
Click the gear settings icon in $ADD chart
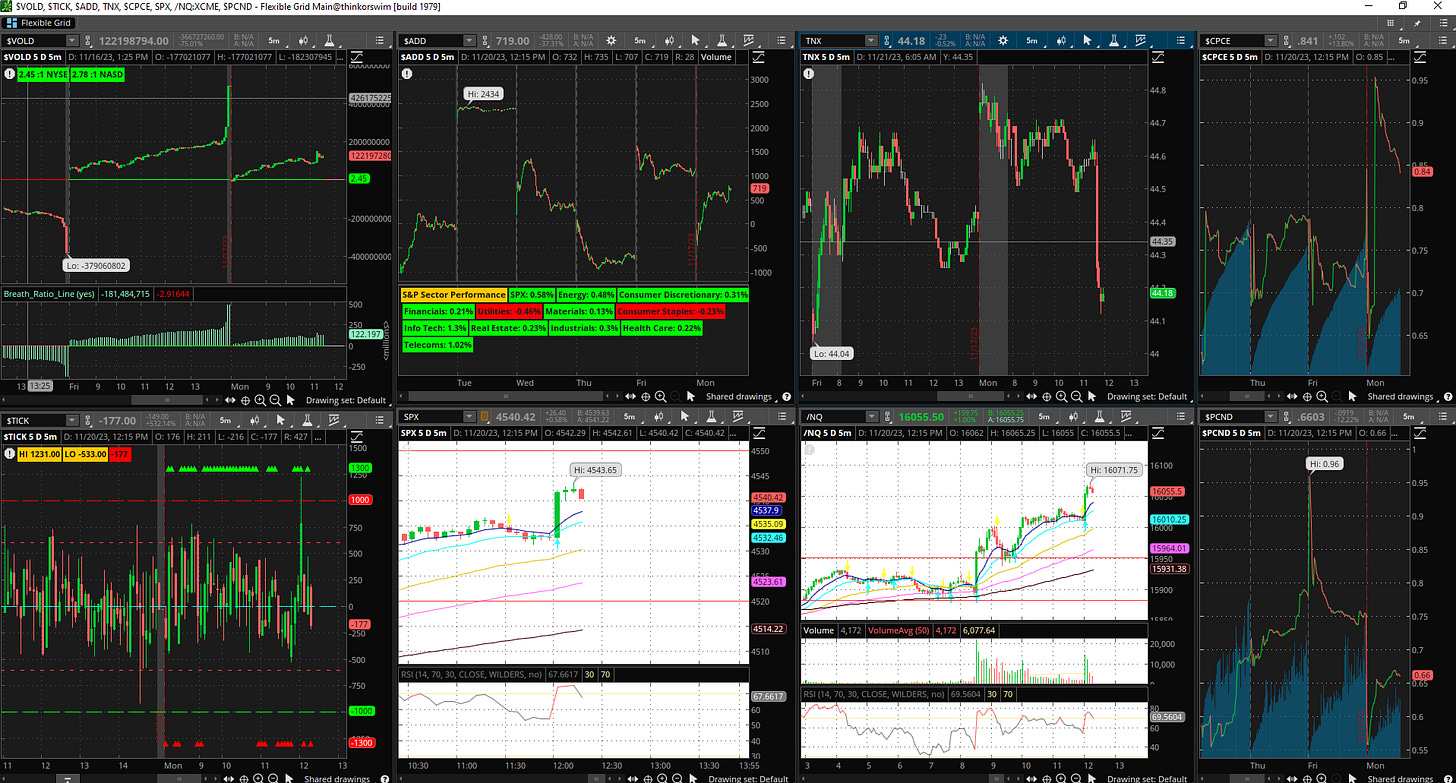pyautogui.click(x=612, y=41)
